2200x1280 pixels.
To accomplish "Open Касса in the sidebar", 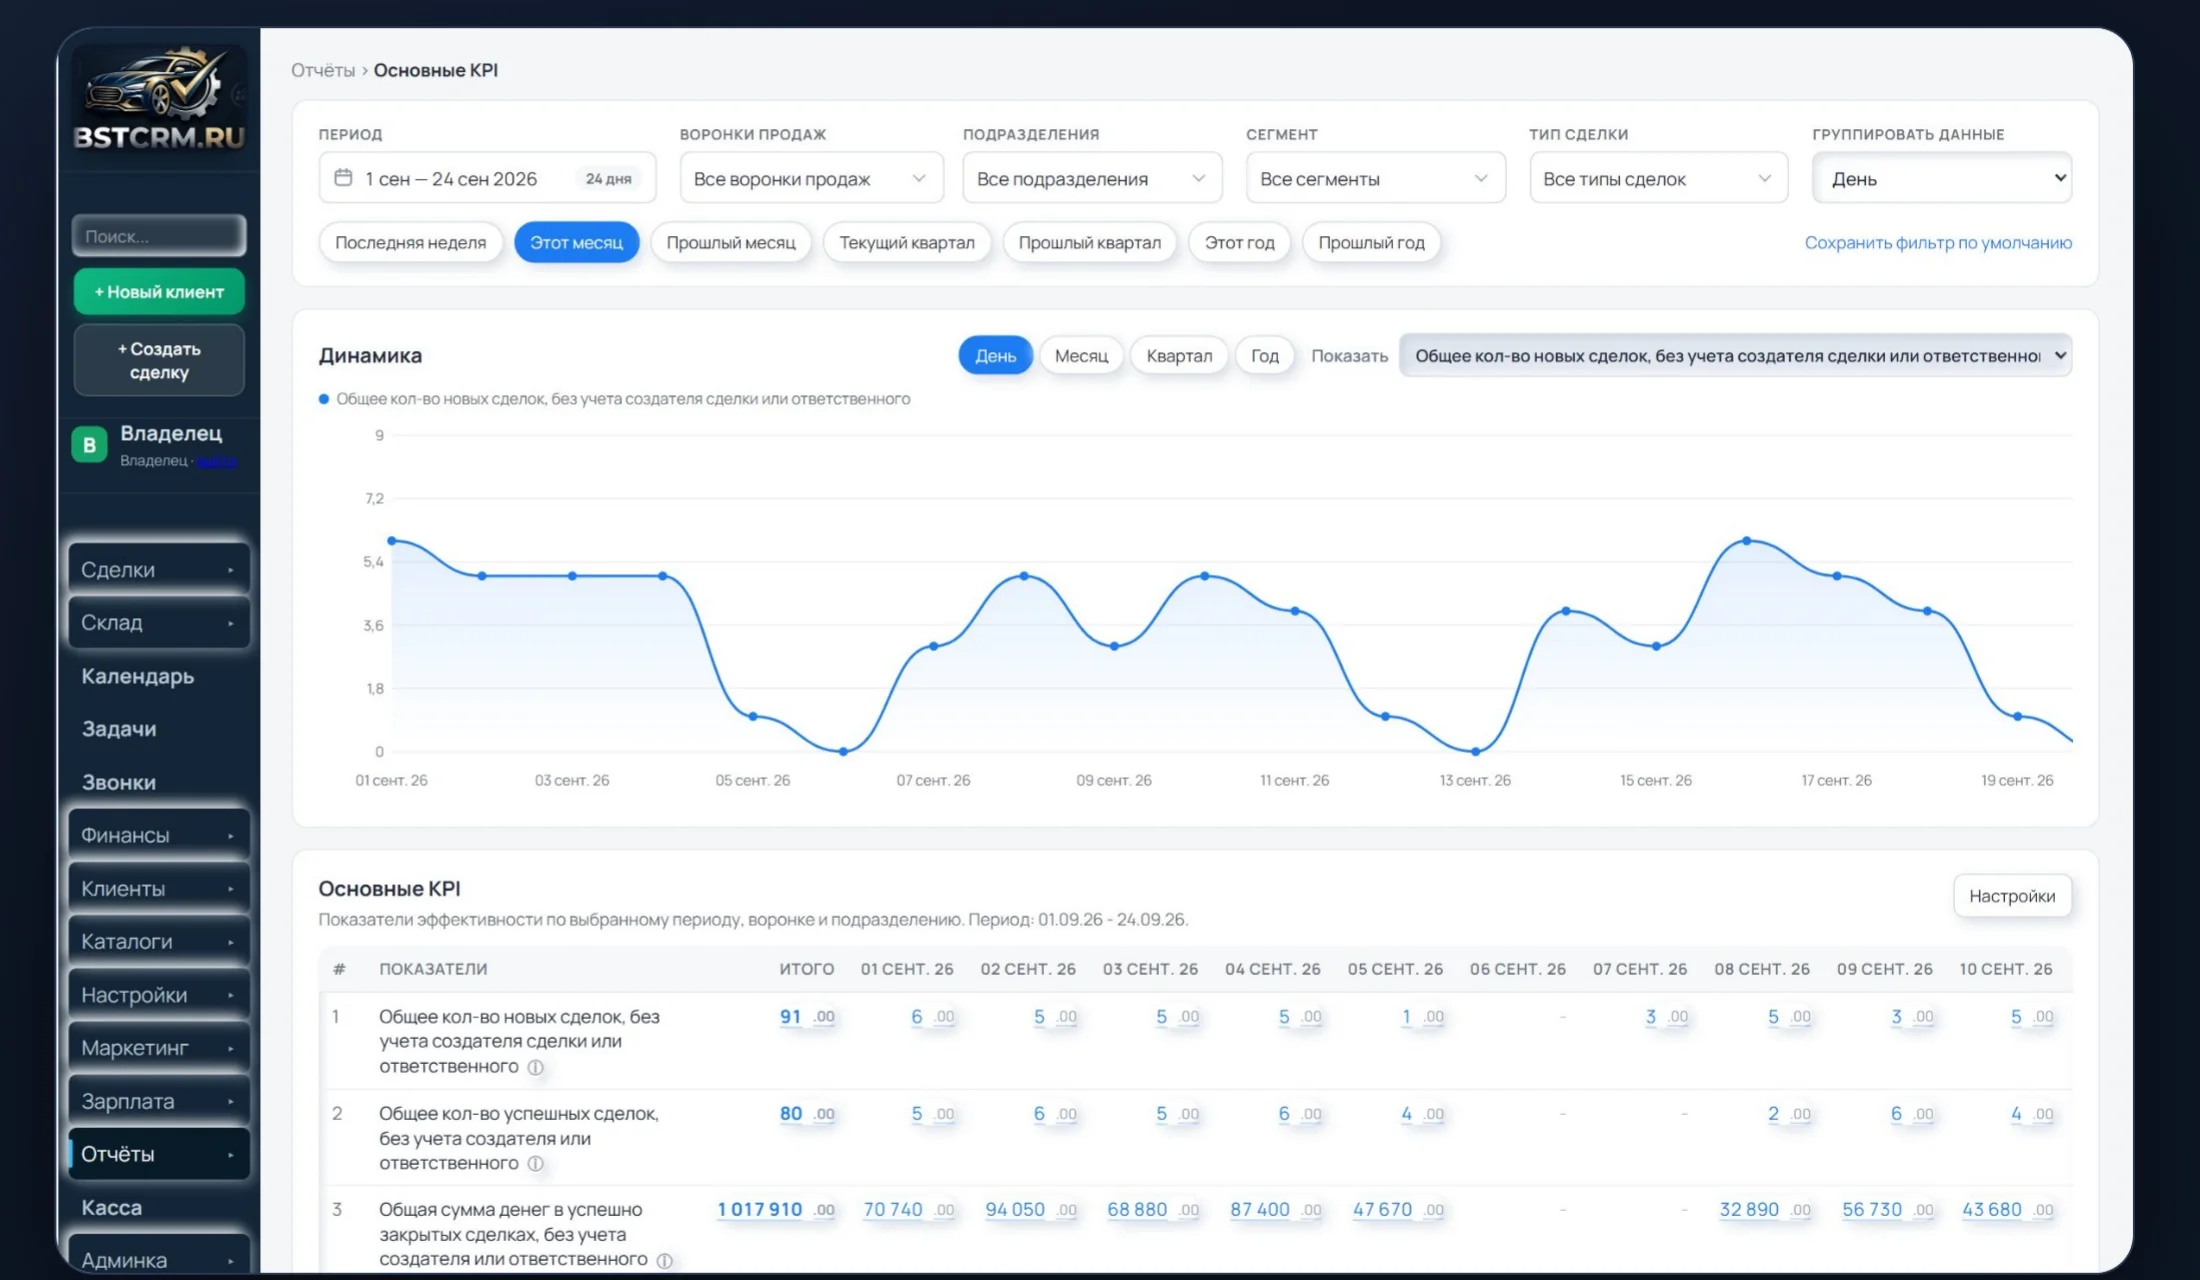I will (112, 1207).
